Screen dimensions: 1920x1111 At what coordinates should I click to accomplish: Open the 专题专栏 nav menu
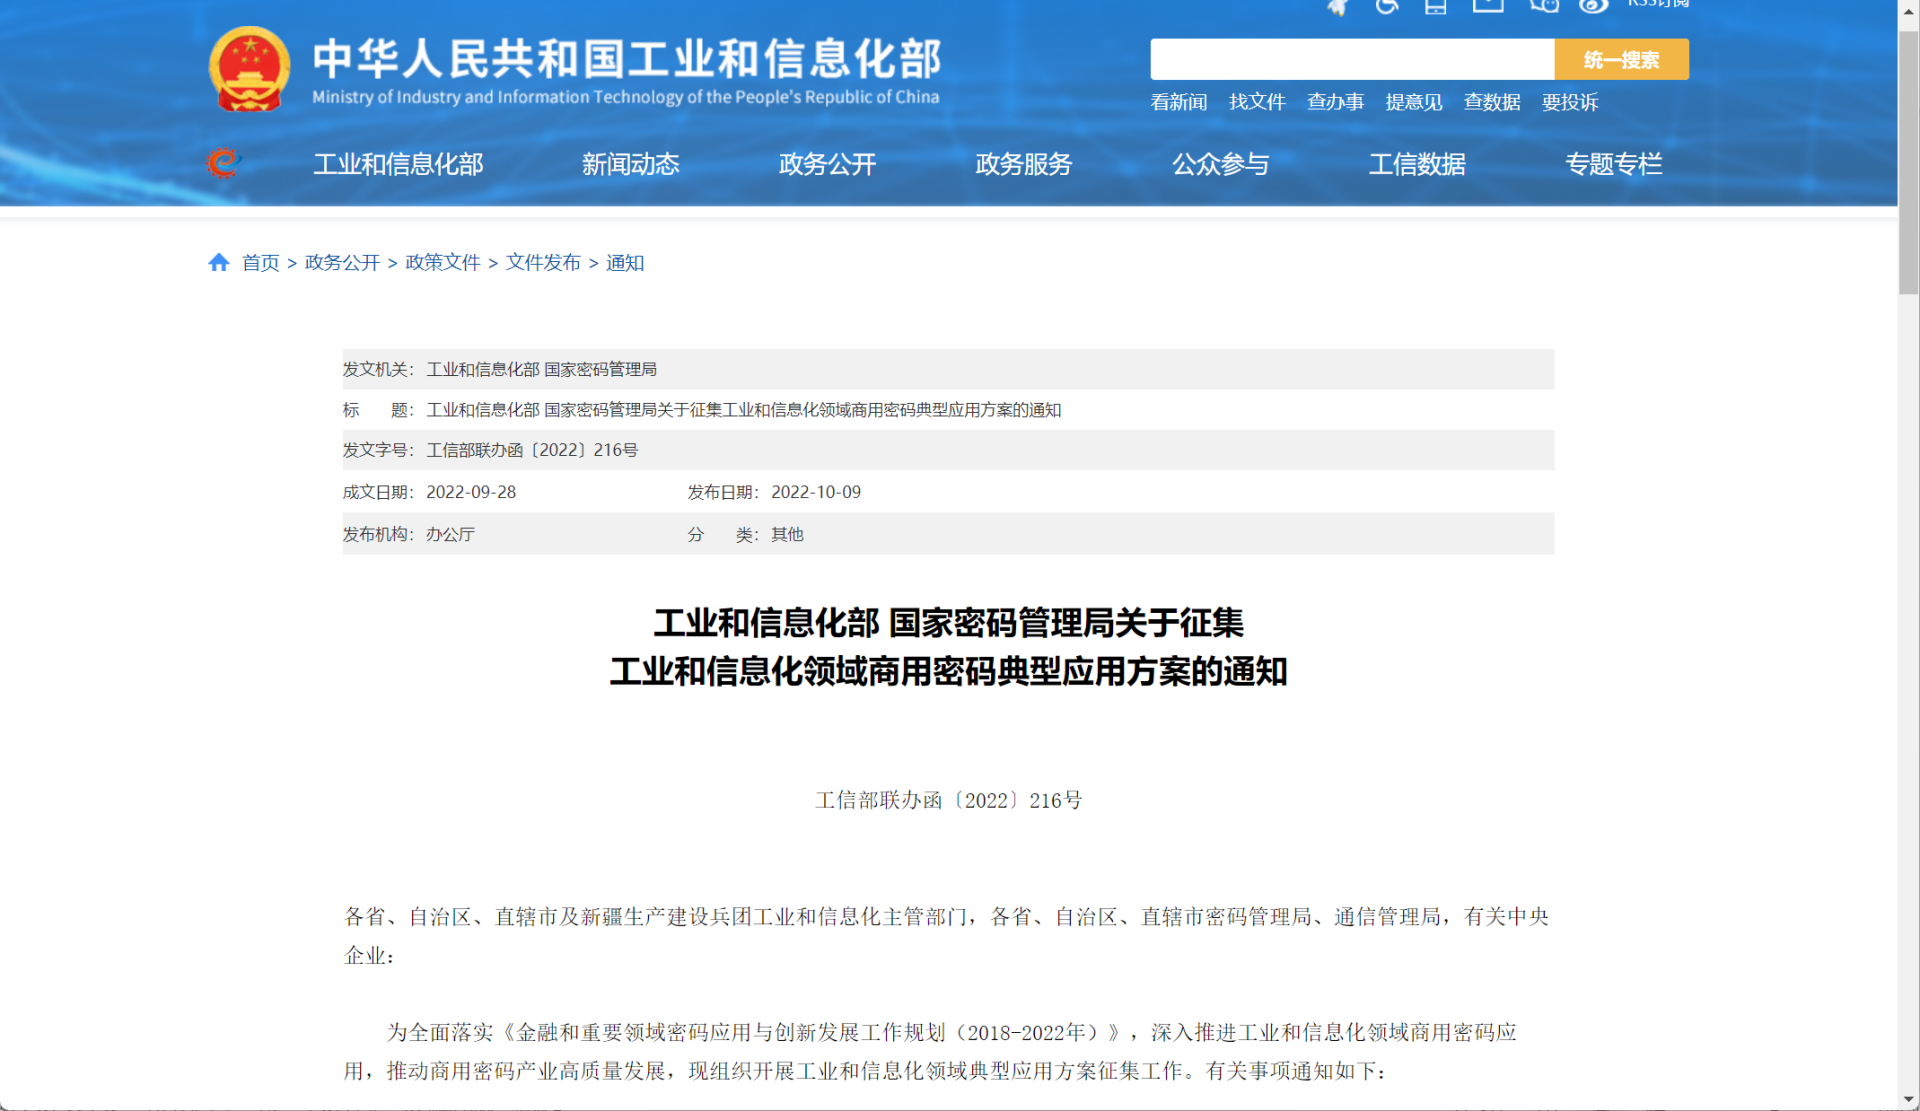pyautogui.click(x=1613, y=164)
